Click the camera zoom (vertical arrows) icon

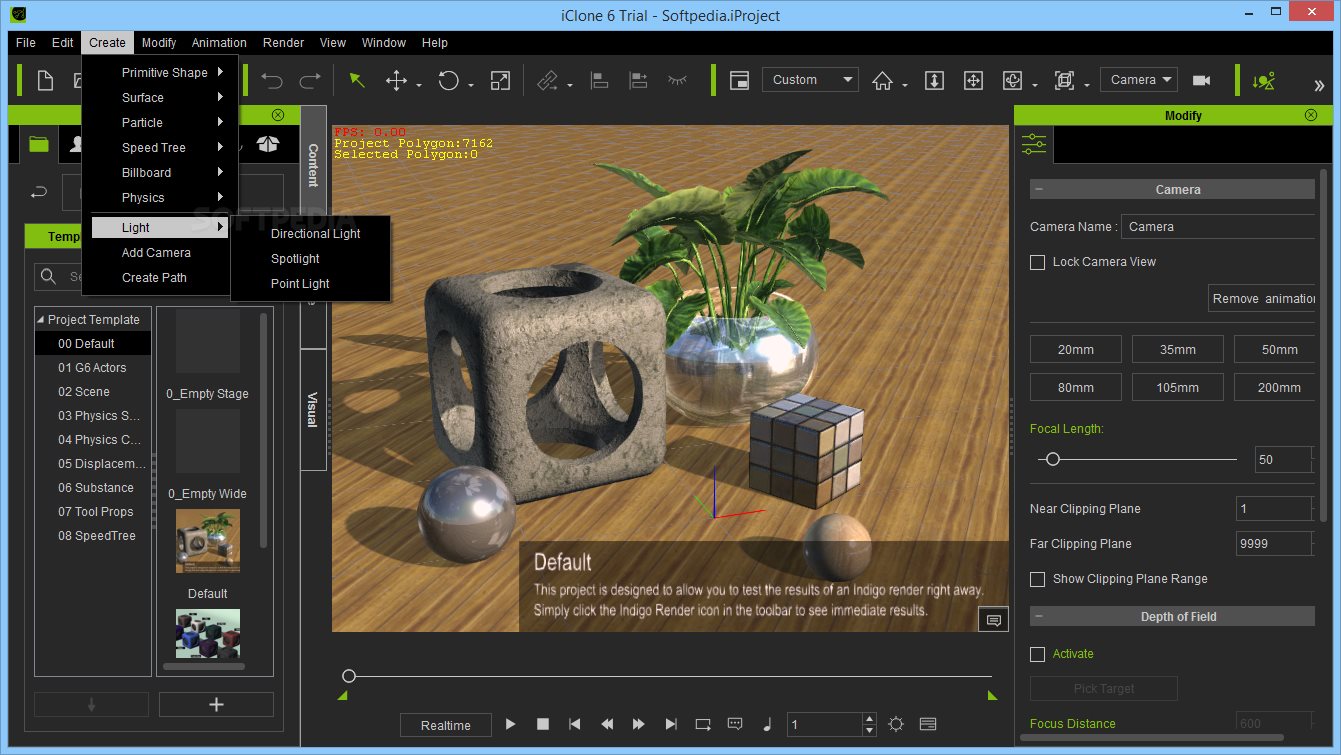[x=934, y=80]
